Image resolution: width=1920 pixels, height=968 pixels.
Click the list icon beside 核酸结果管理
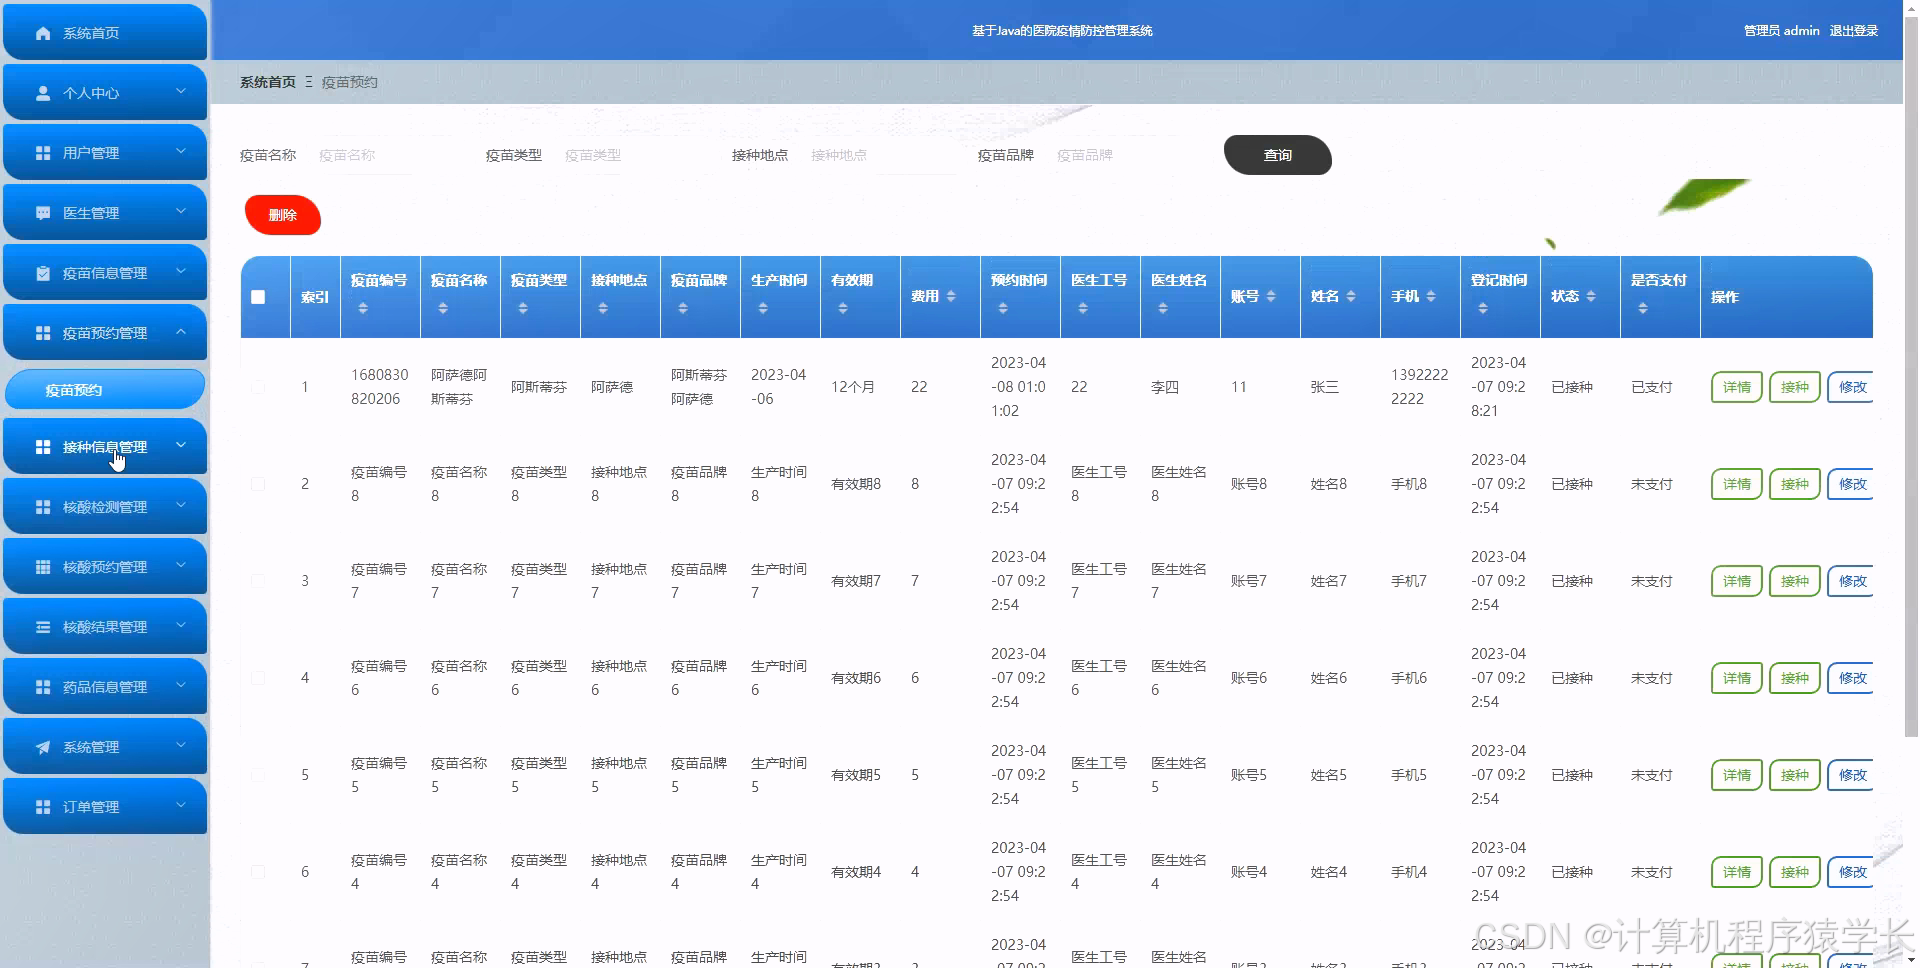click(43, 627)
